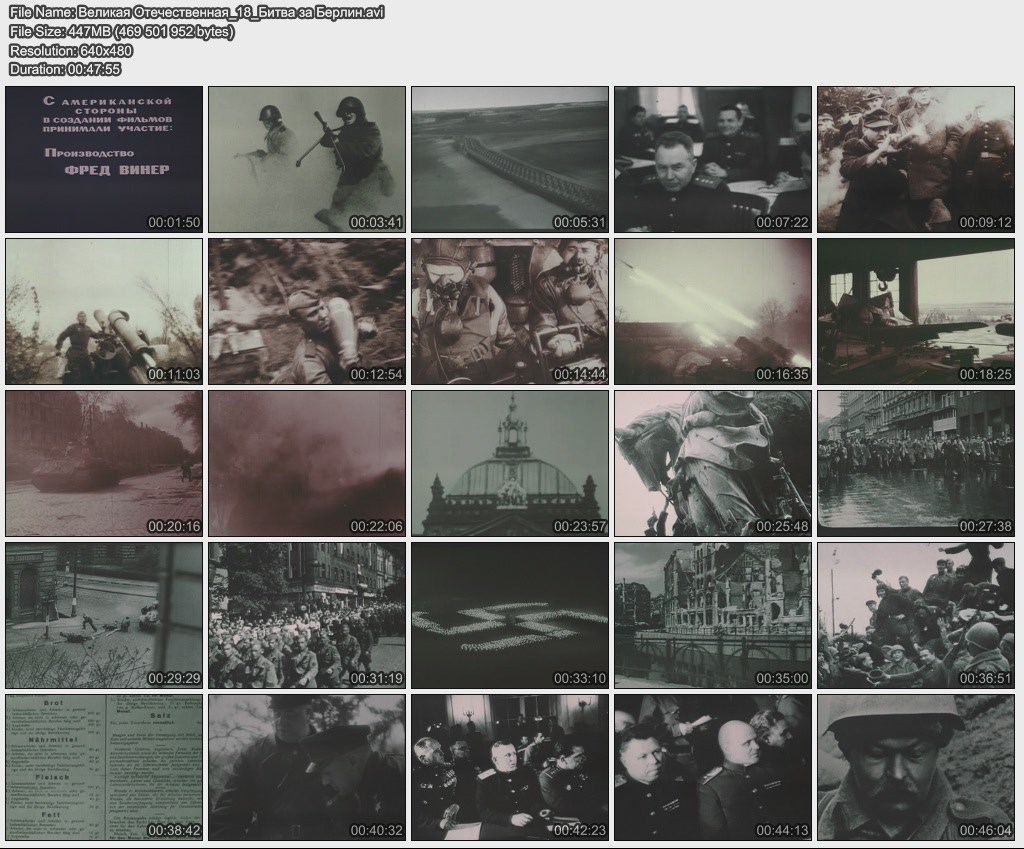Select the soldiers-in-smoke frame at 00:03:41
The height and width of the screenshot is (849, 1024).
click(307, 159)
